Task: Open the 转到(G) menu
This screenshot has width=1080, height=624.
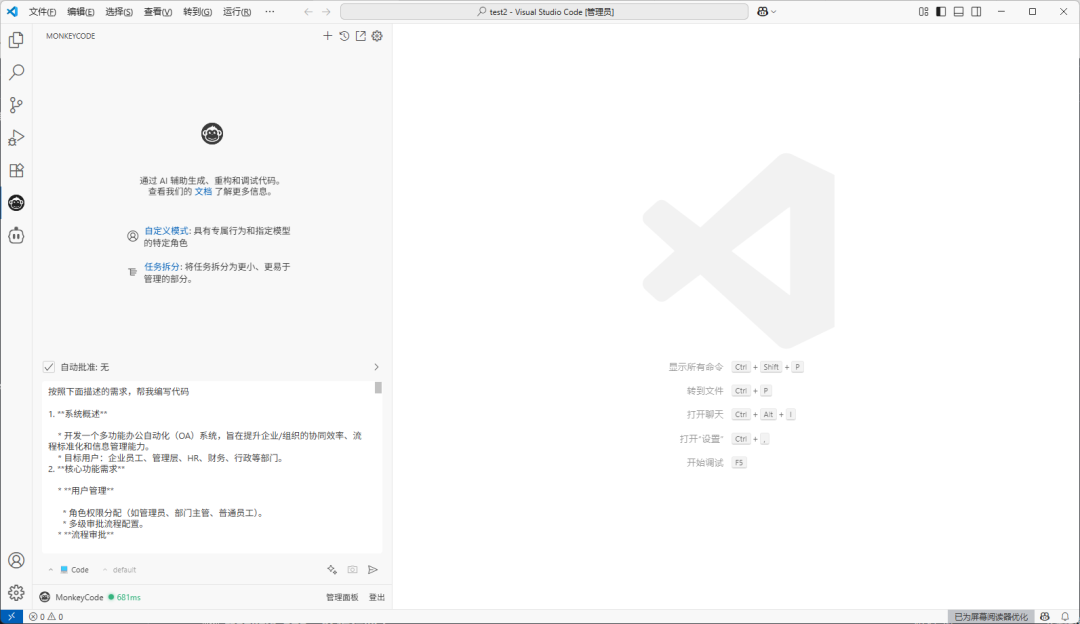Action: pyautogui.click(x=198, y=12)
